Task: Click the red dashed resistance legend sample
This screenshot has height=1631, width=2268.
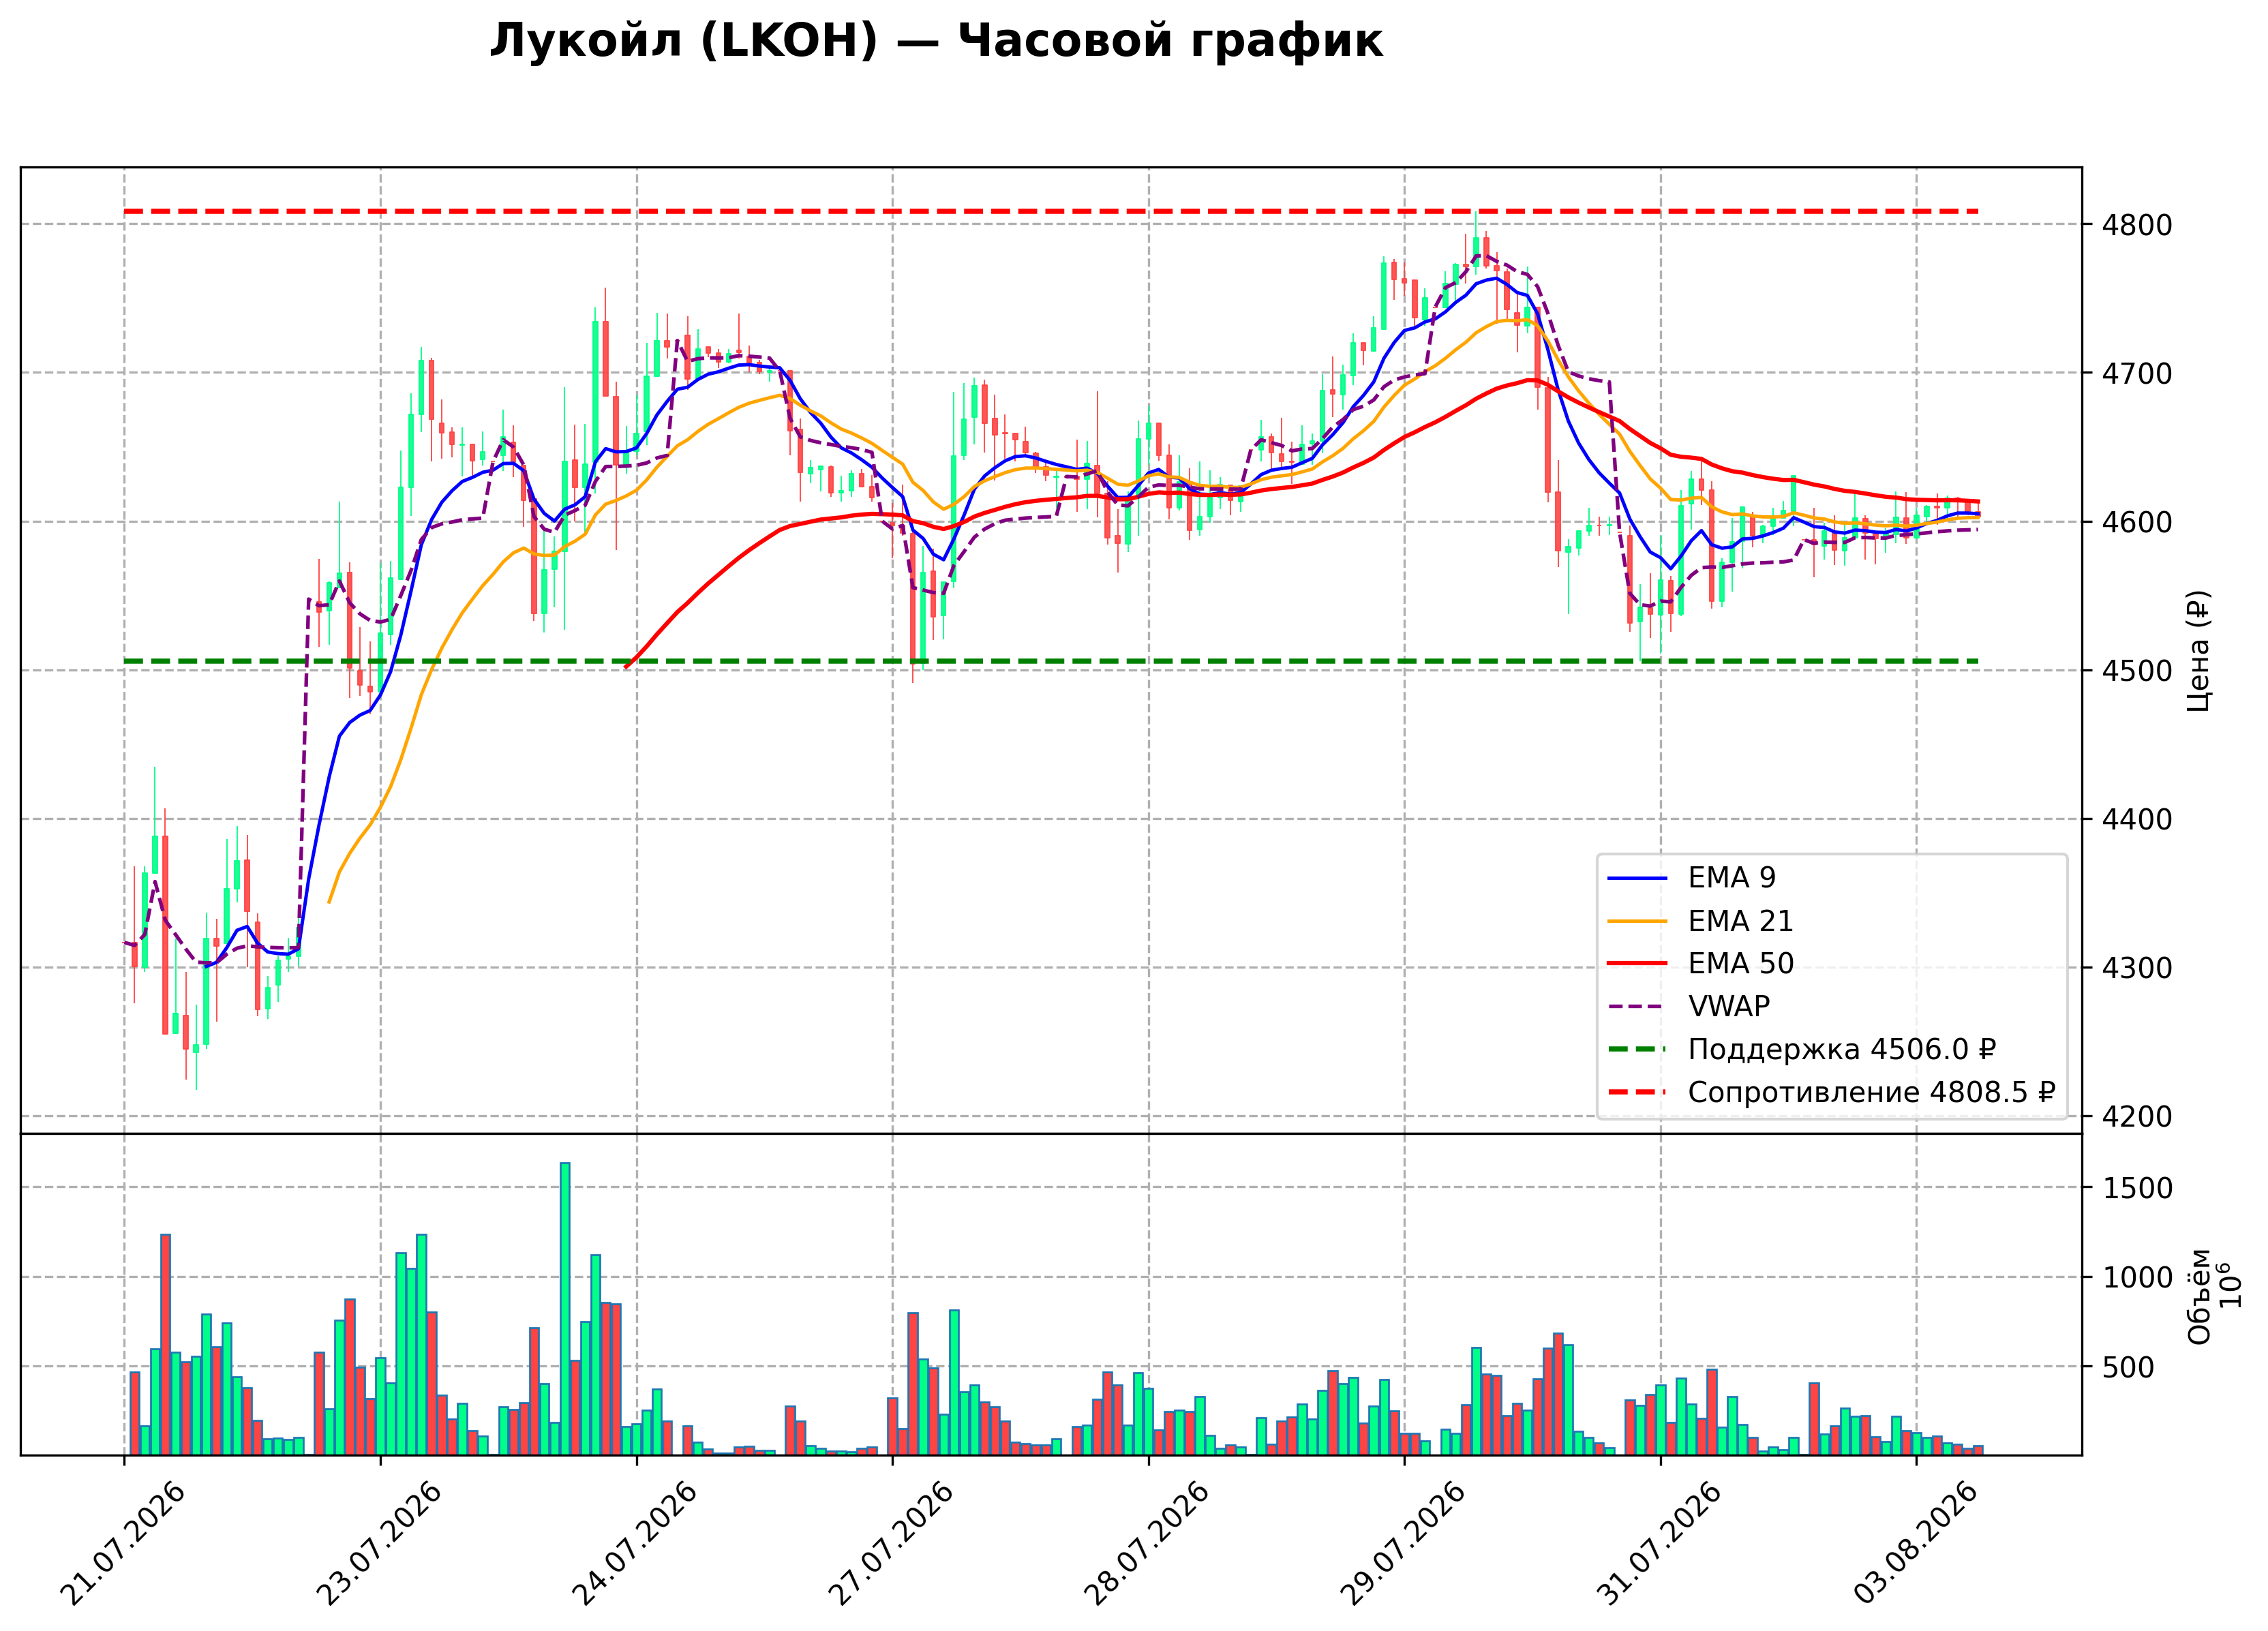Action: (1637, 1093)
